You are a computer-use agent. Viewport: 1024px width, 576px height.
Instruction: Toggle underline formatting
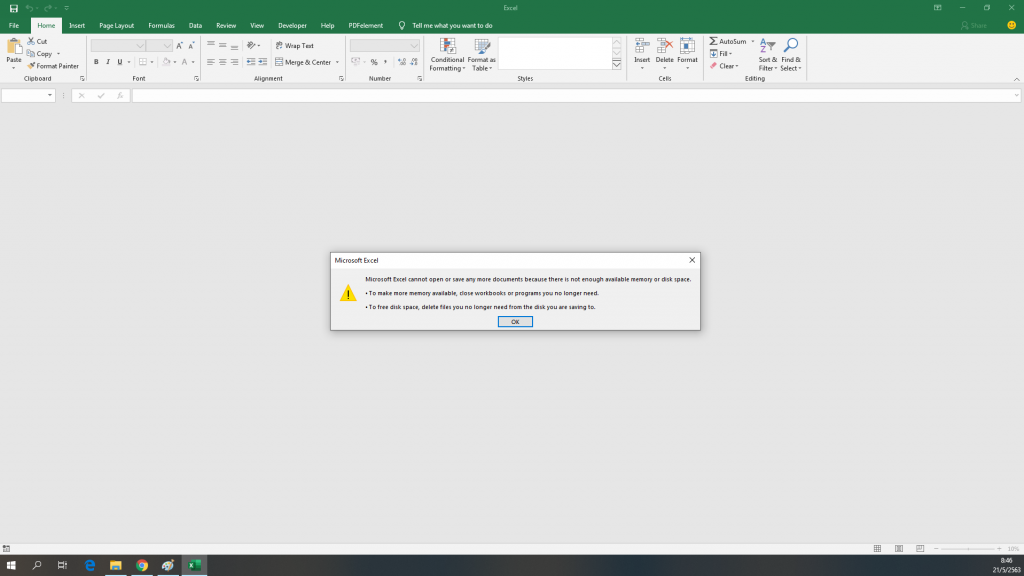click(x=119, y=62)
